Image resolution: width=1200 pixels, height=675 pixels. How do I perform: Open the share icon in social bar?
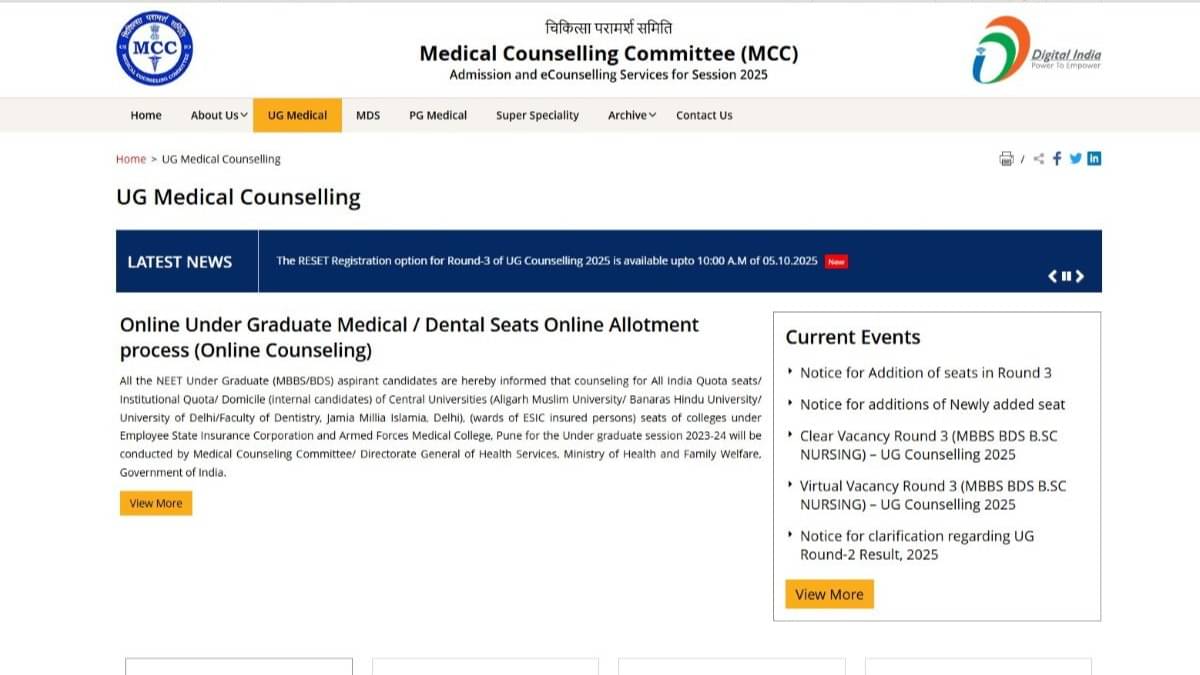coord(1039,158)
